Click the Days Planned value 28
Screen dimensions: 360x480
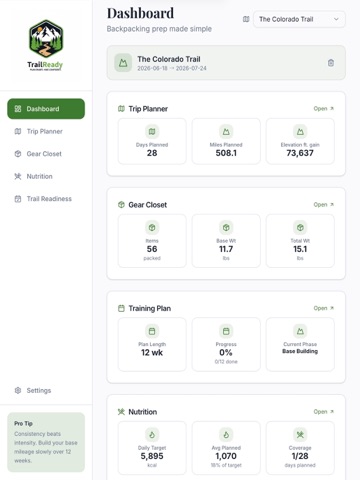152,153
